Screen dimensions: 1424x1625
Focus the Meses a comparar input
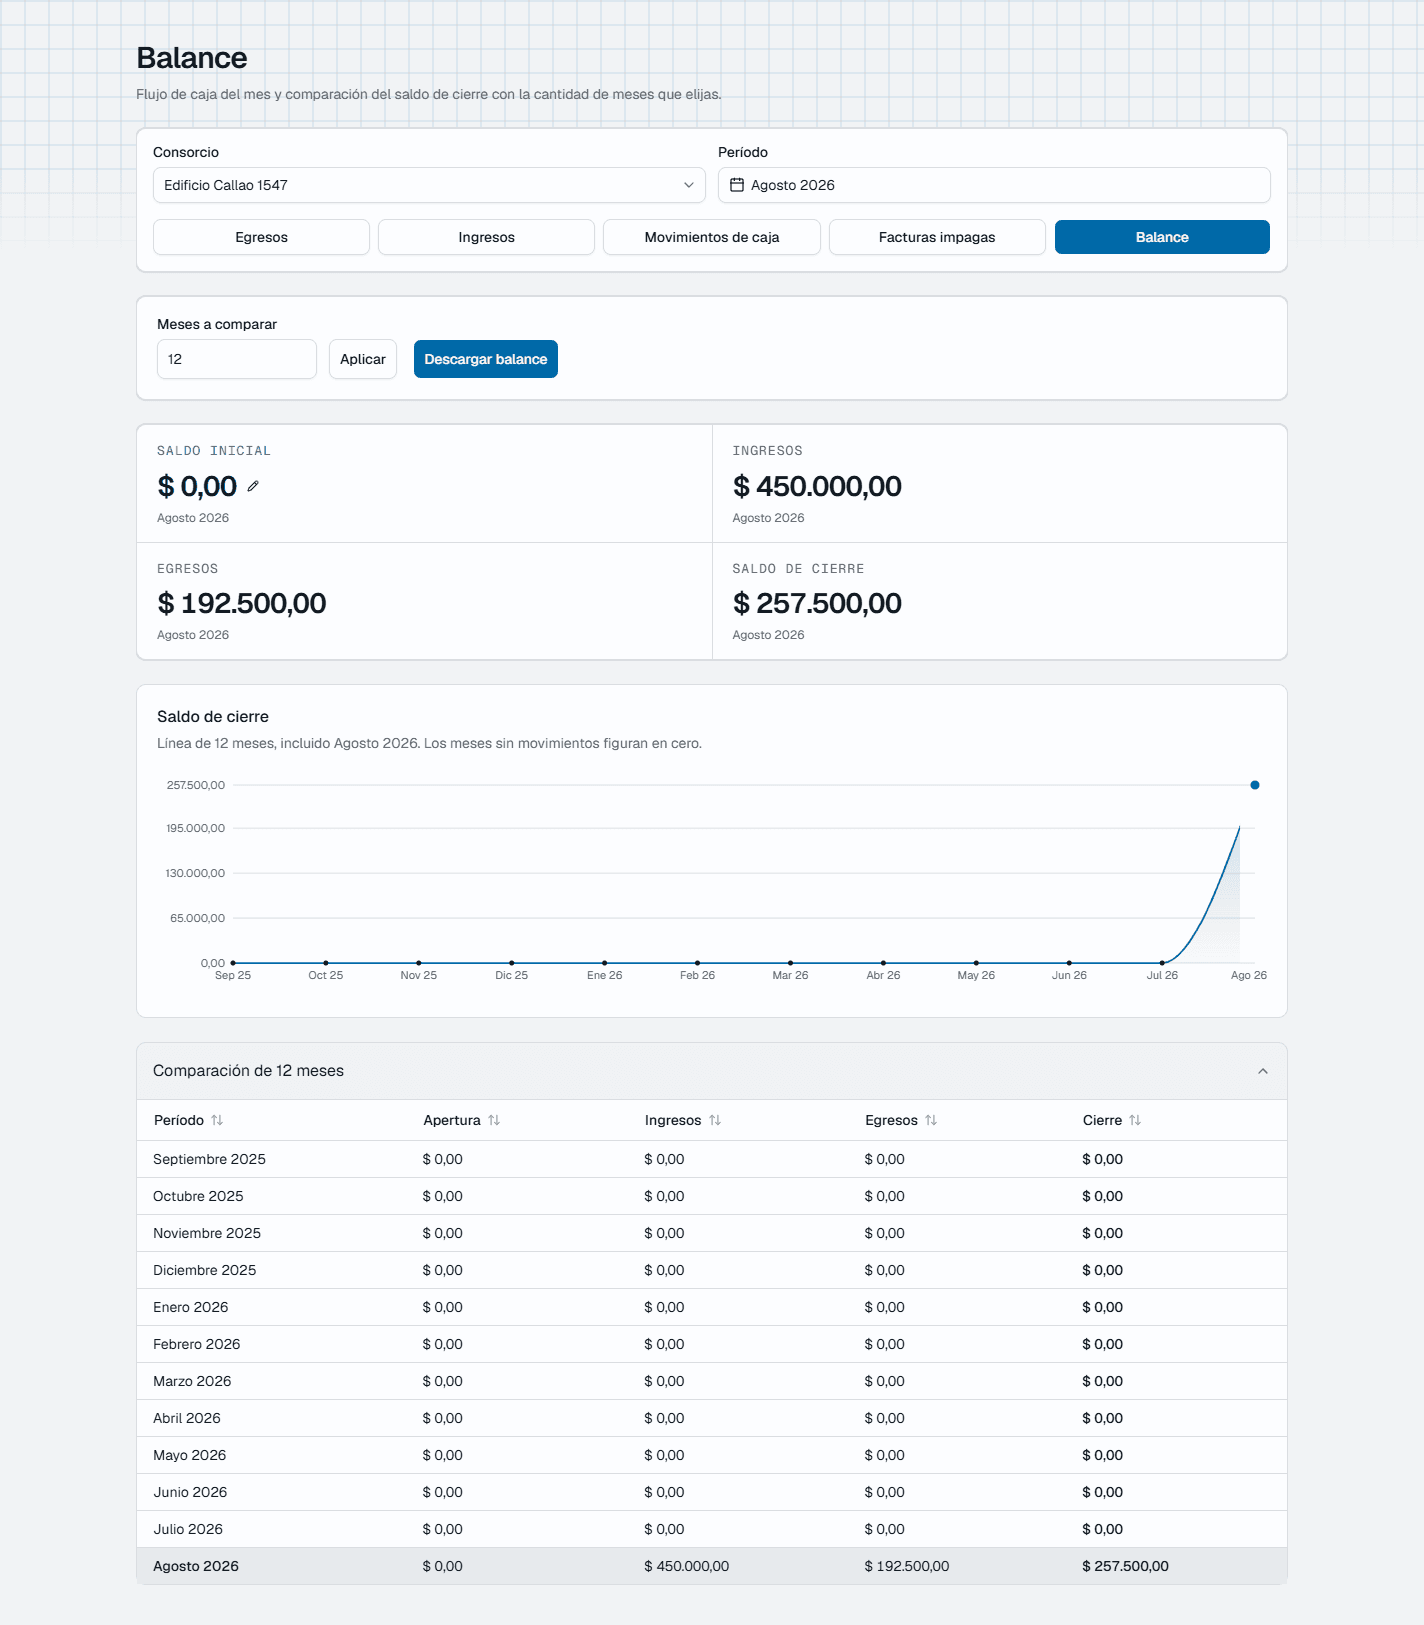[x=237, y=359]
